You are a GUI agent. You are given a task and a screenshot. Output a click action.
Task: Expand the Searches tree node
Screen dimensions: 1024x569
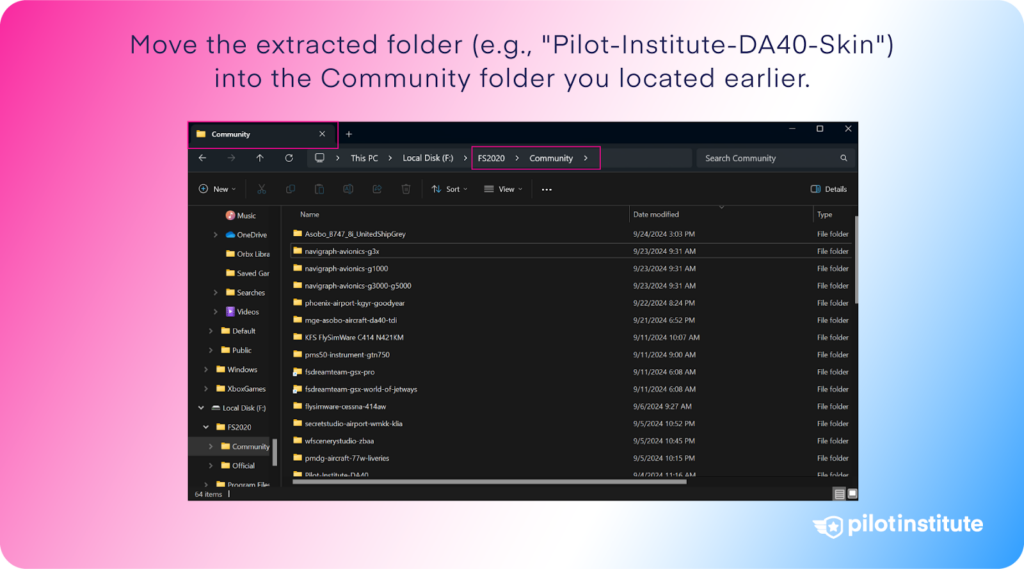(x=216, y=293)
